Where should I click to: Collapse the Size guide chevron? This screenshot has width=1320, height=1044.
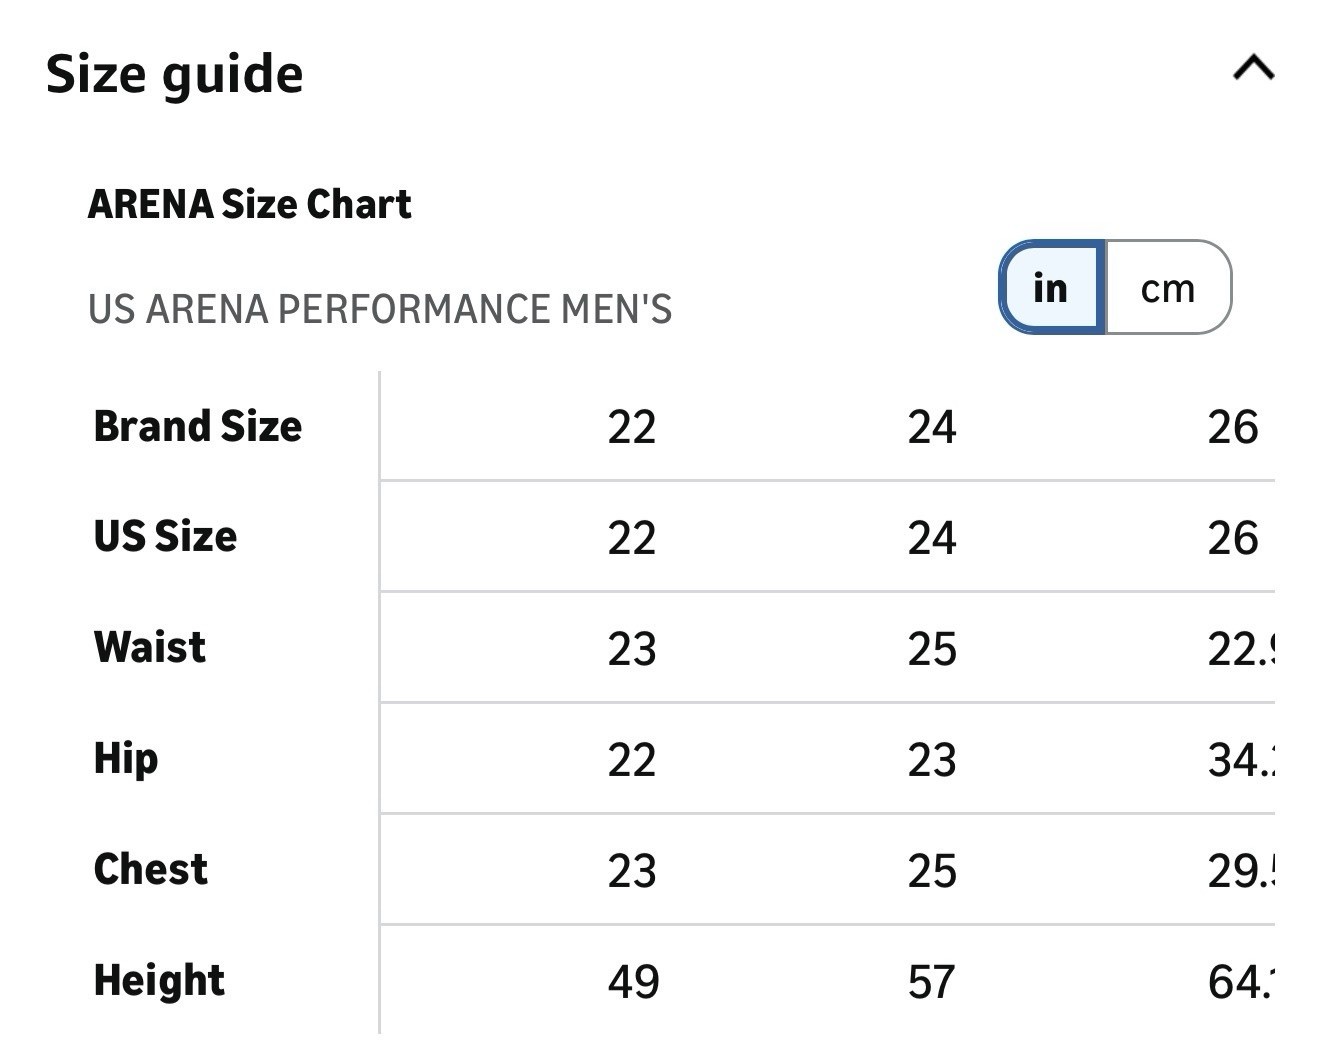[x=1253, y=69]
